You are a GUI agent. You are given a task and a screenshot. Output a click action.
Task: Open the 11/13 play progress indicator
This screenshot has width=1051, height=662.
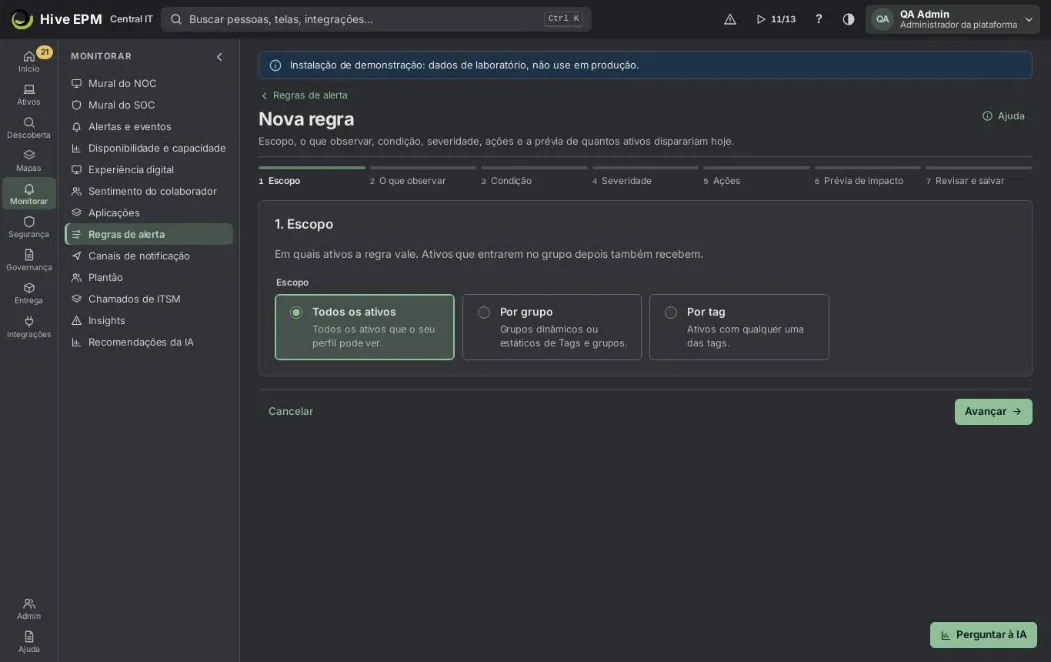coord(776,19)
